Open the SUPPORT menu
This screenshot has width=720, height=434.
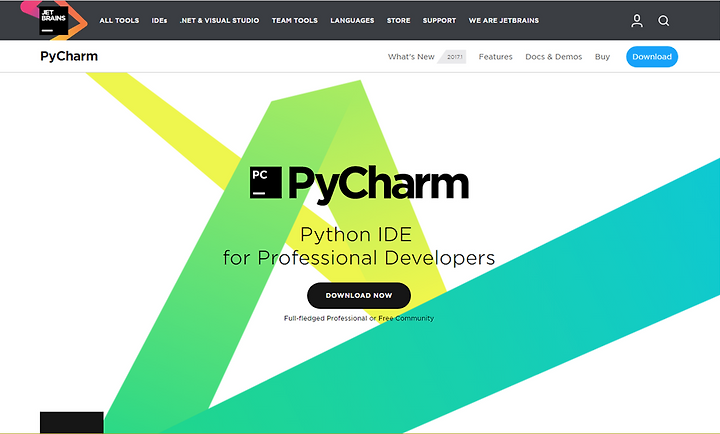(x=439, y=21)
